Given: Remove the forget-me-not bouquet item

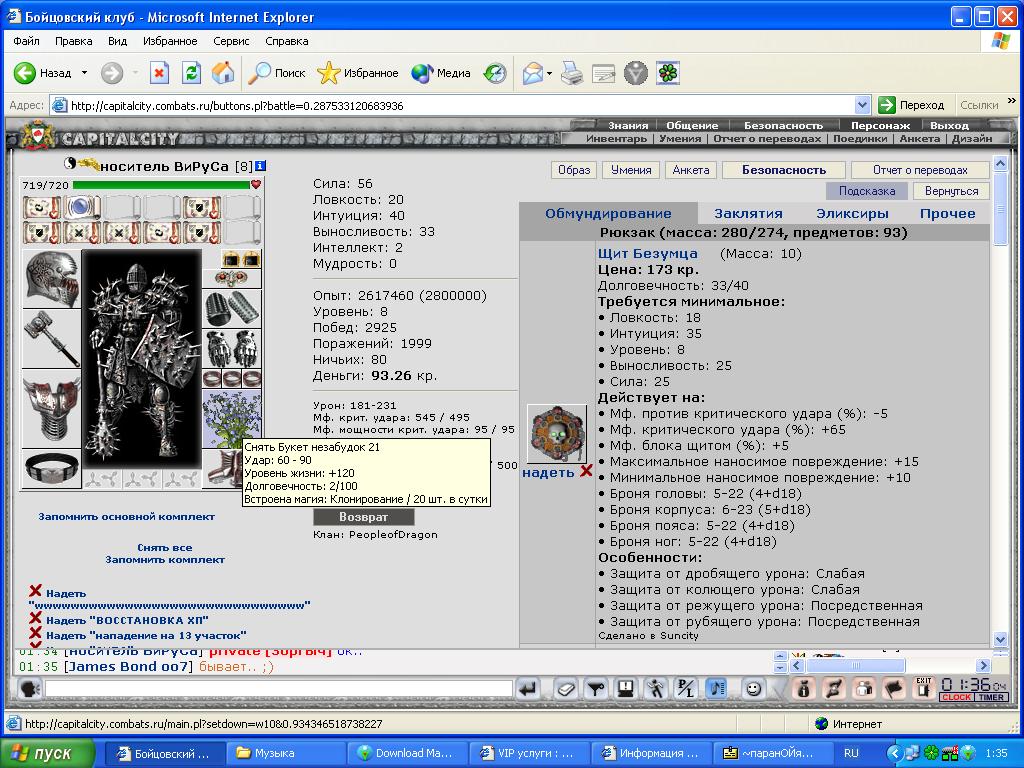Looking at the screenshot, I should (x=232, y=419).
